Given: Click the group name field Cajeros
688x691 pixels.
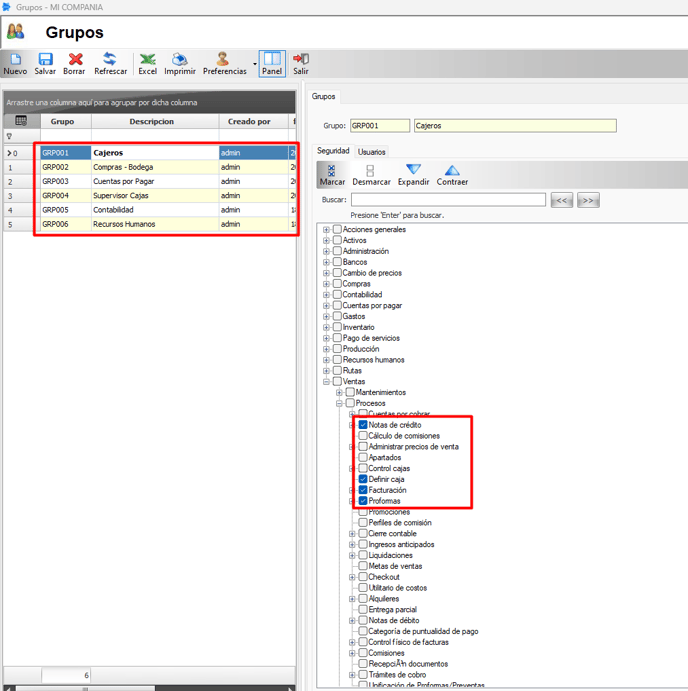Looking at the screenshot, I should [515, 126].
